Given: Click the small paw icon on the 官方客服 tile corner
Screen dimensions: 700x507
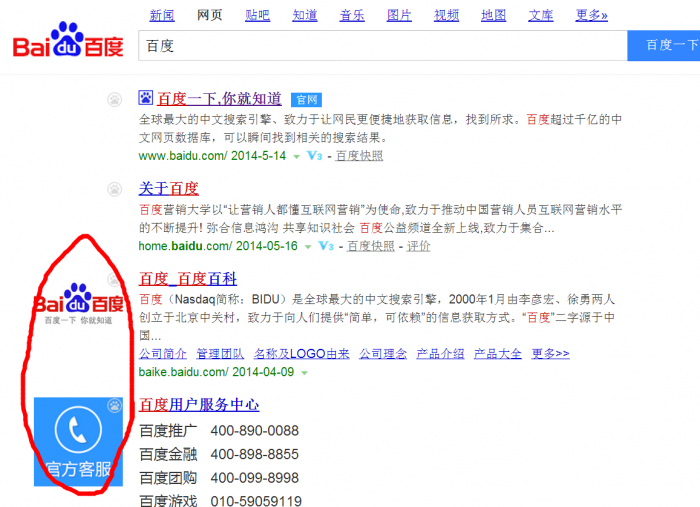Looking at the screenshot, I should pyautogui.click(x=115, y=405).
